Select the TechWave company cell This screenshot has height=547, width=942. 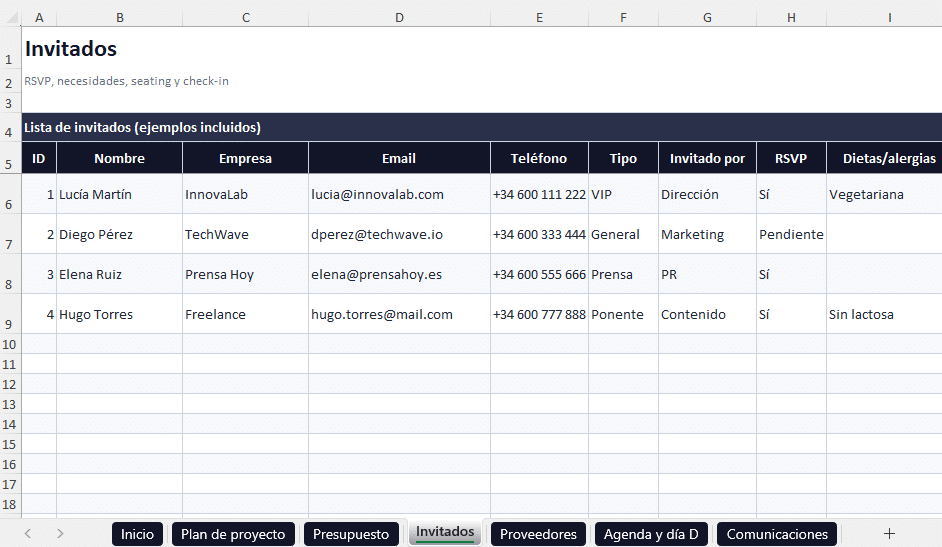tap(246, 234)
